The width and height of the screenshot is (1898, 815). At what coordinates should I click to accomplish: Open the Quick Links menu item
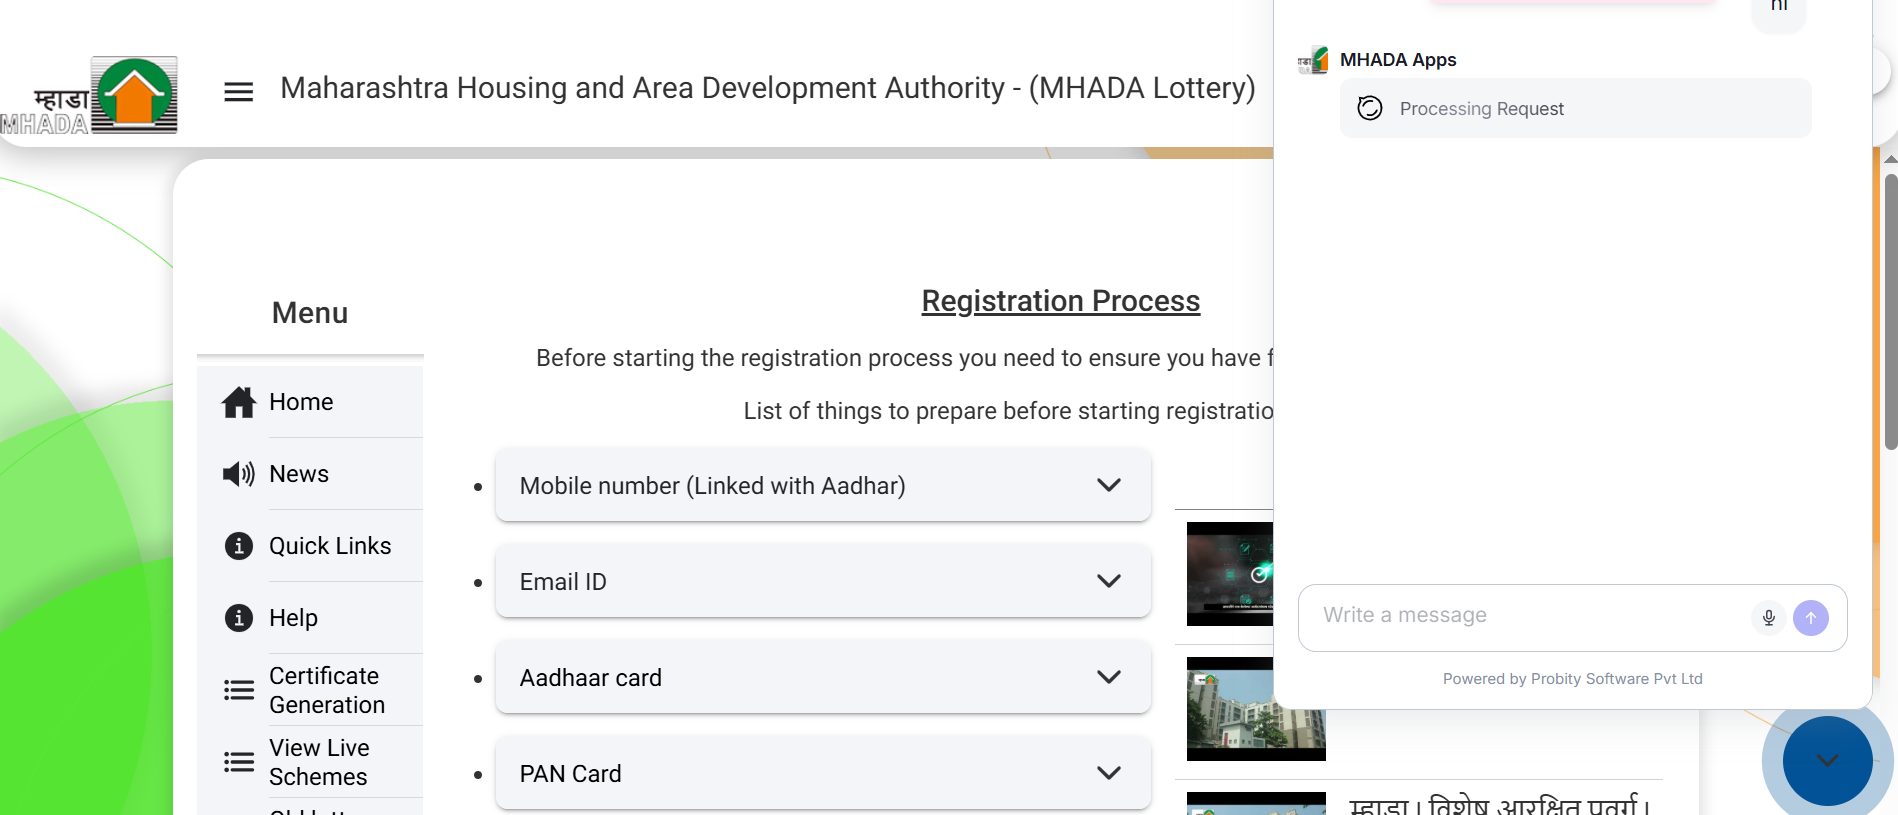point(310,546)
